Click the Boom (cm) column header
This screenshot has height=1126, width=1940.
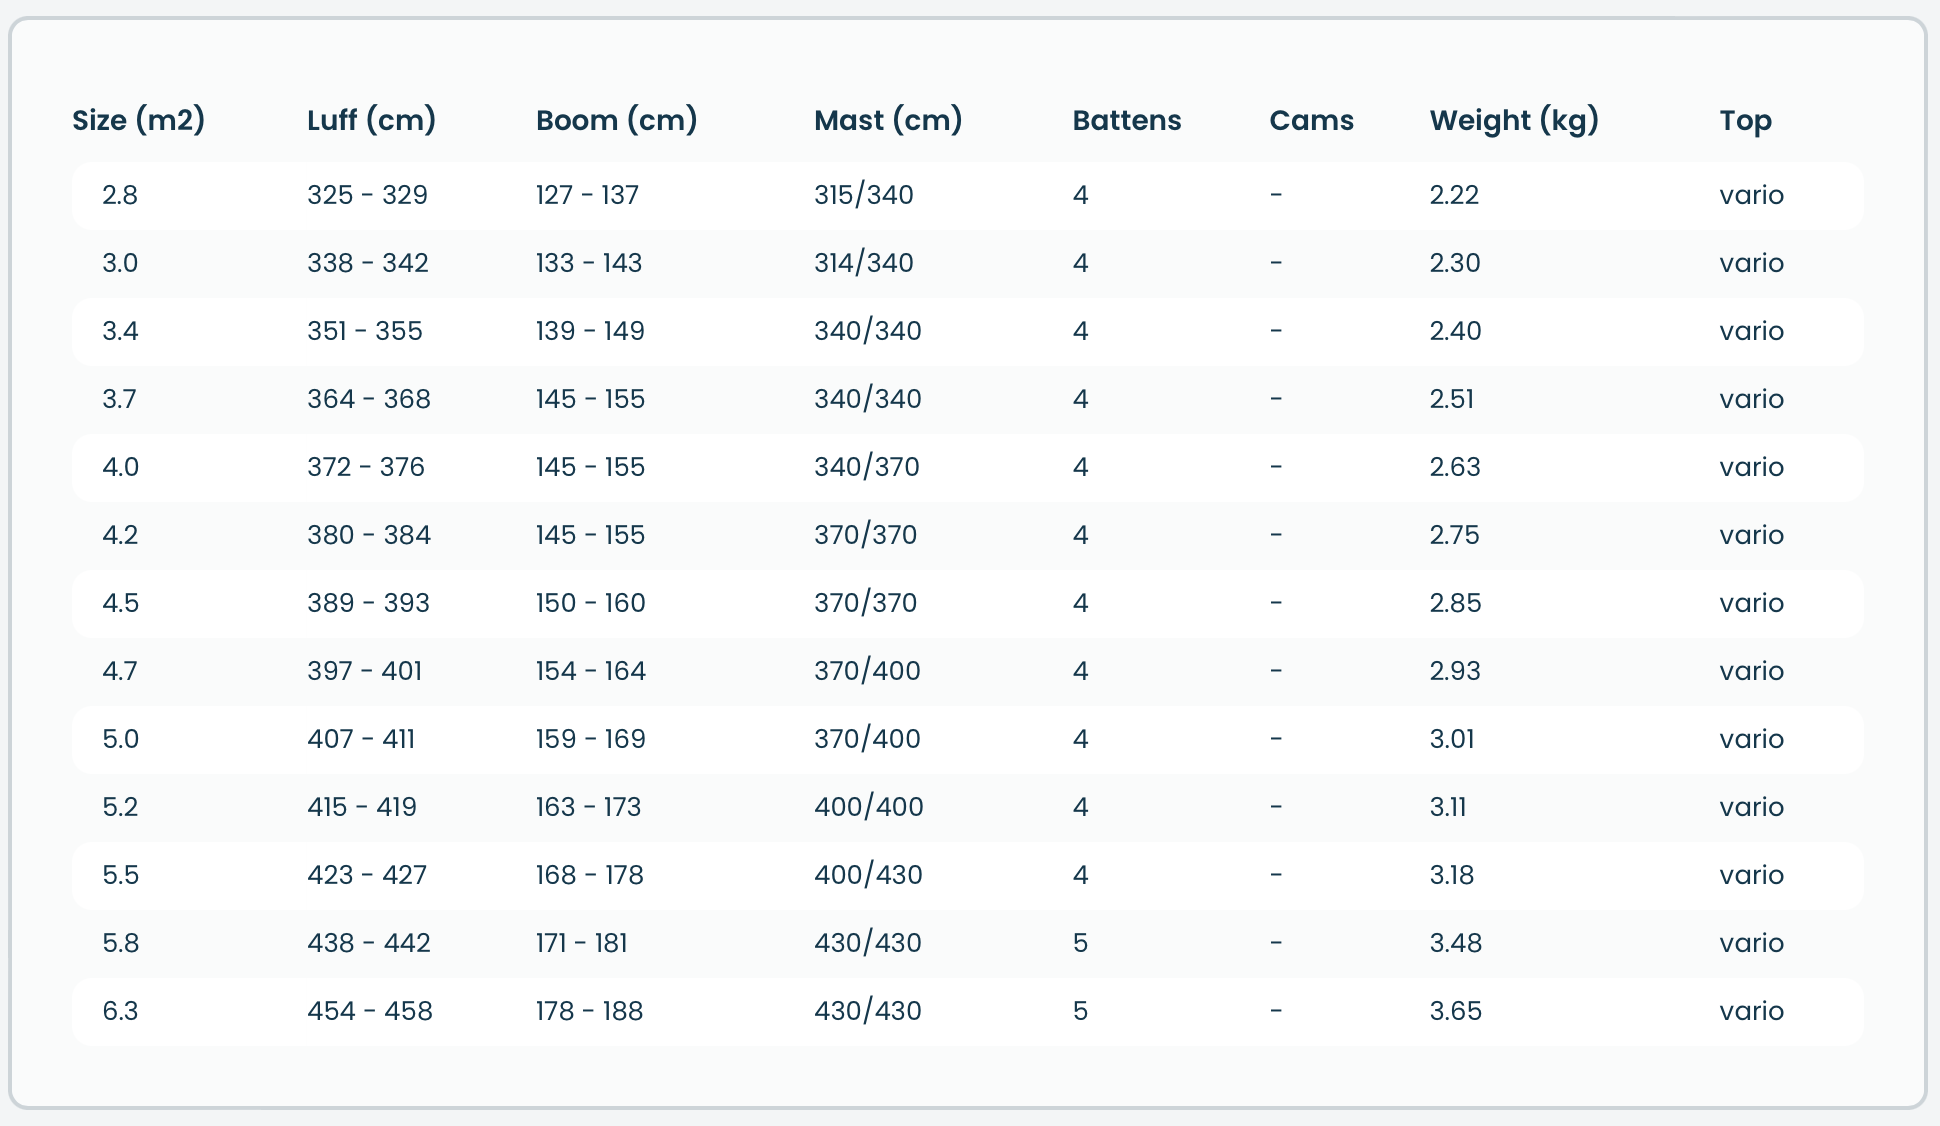[616, 121]
